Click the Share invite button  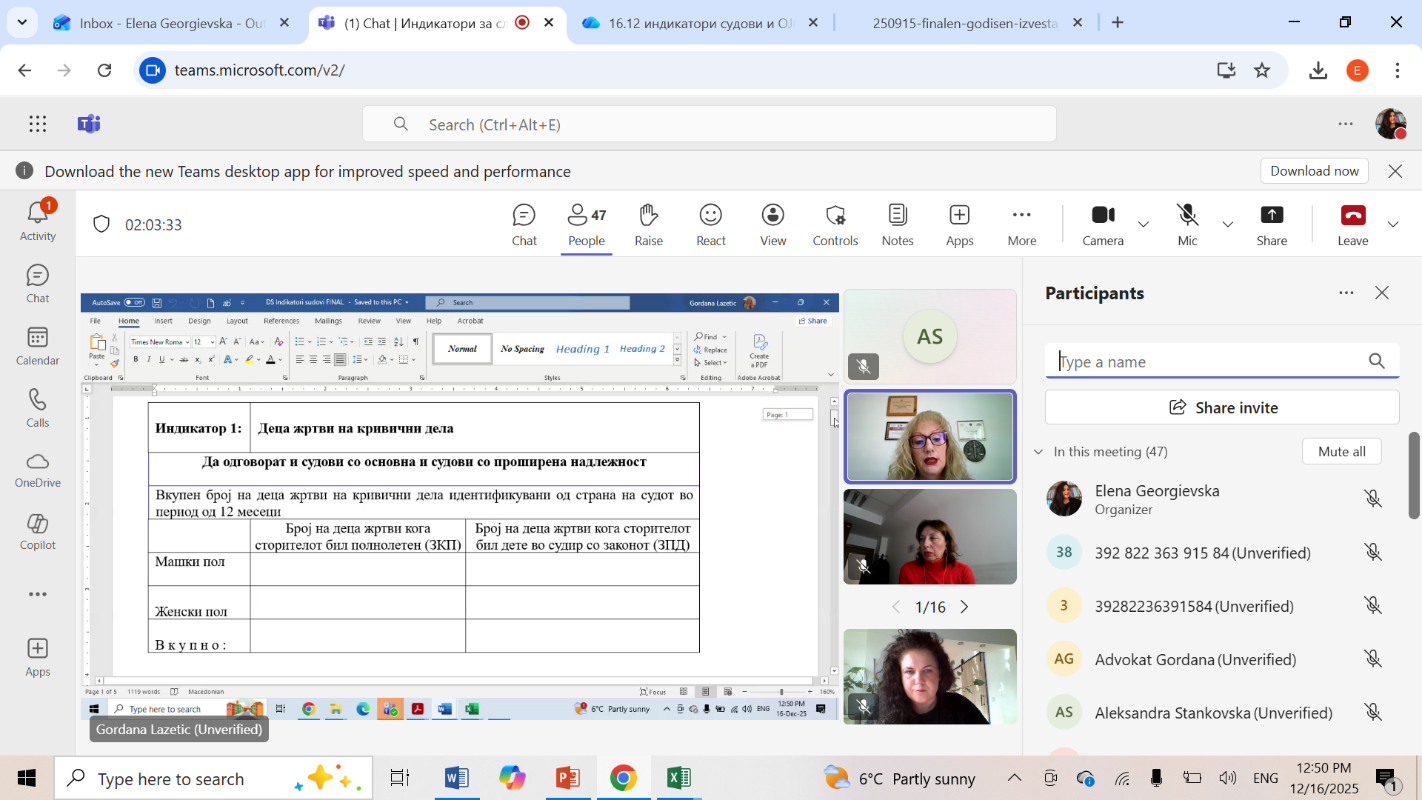pos(1222,407)
